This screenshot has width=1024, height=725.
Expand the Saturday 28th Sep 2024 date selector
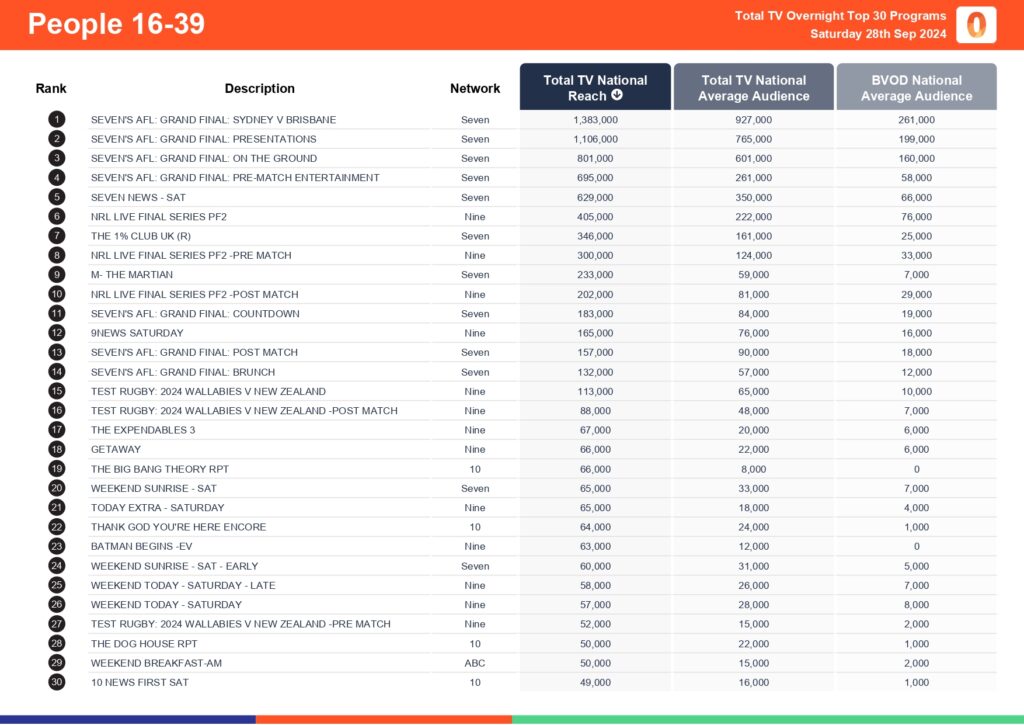click(x=880, y=32)
